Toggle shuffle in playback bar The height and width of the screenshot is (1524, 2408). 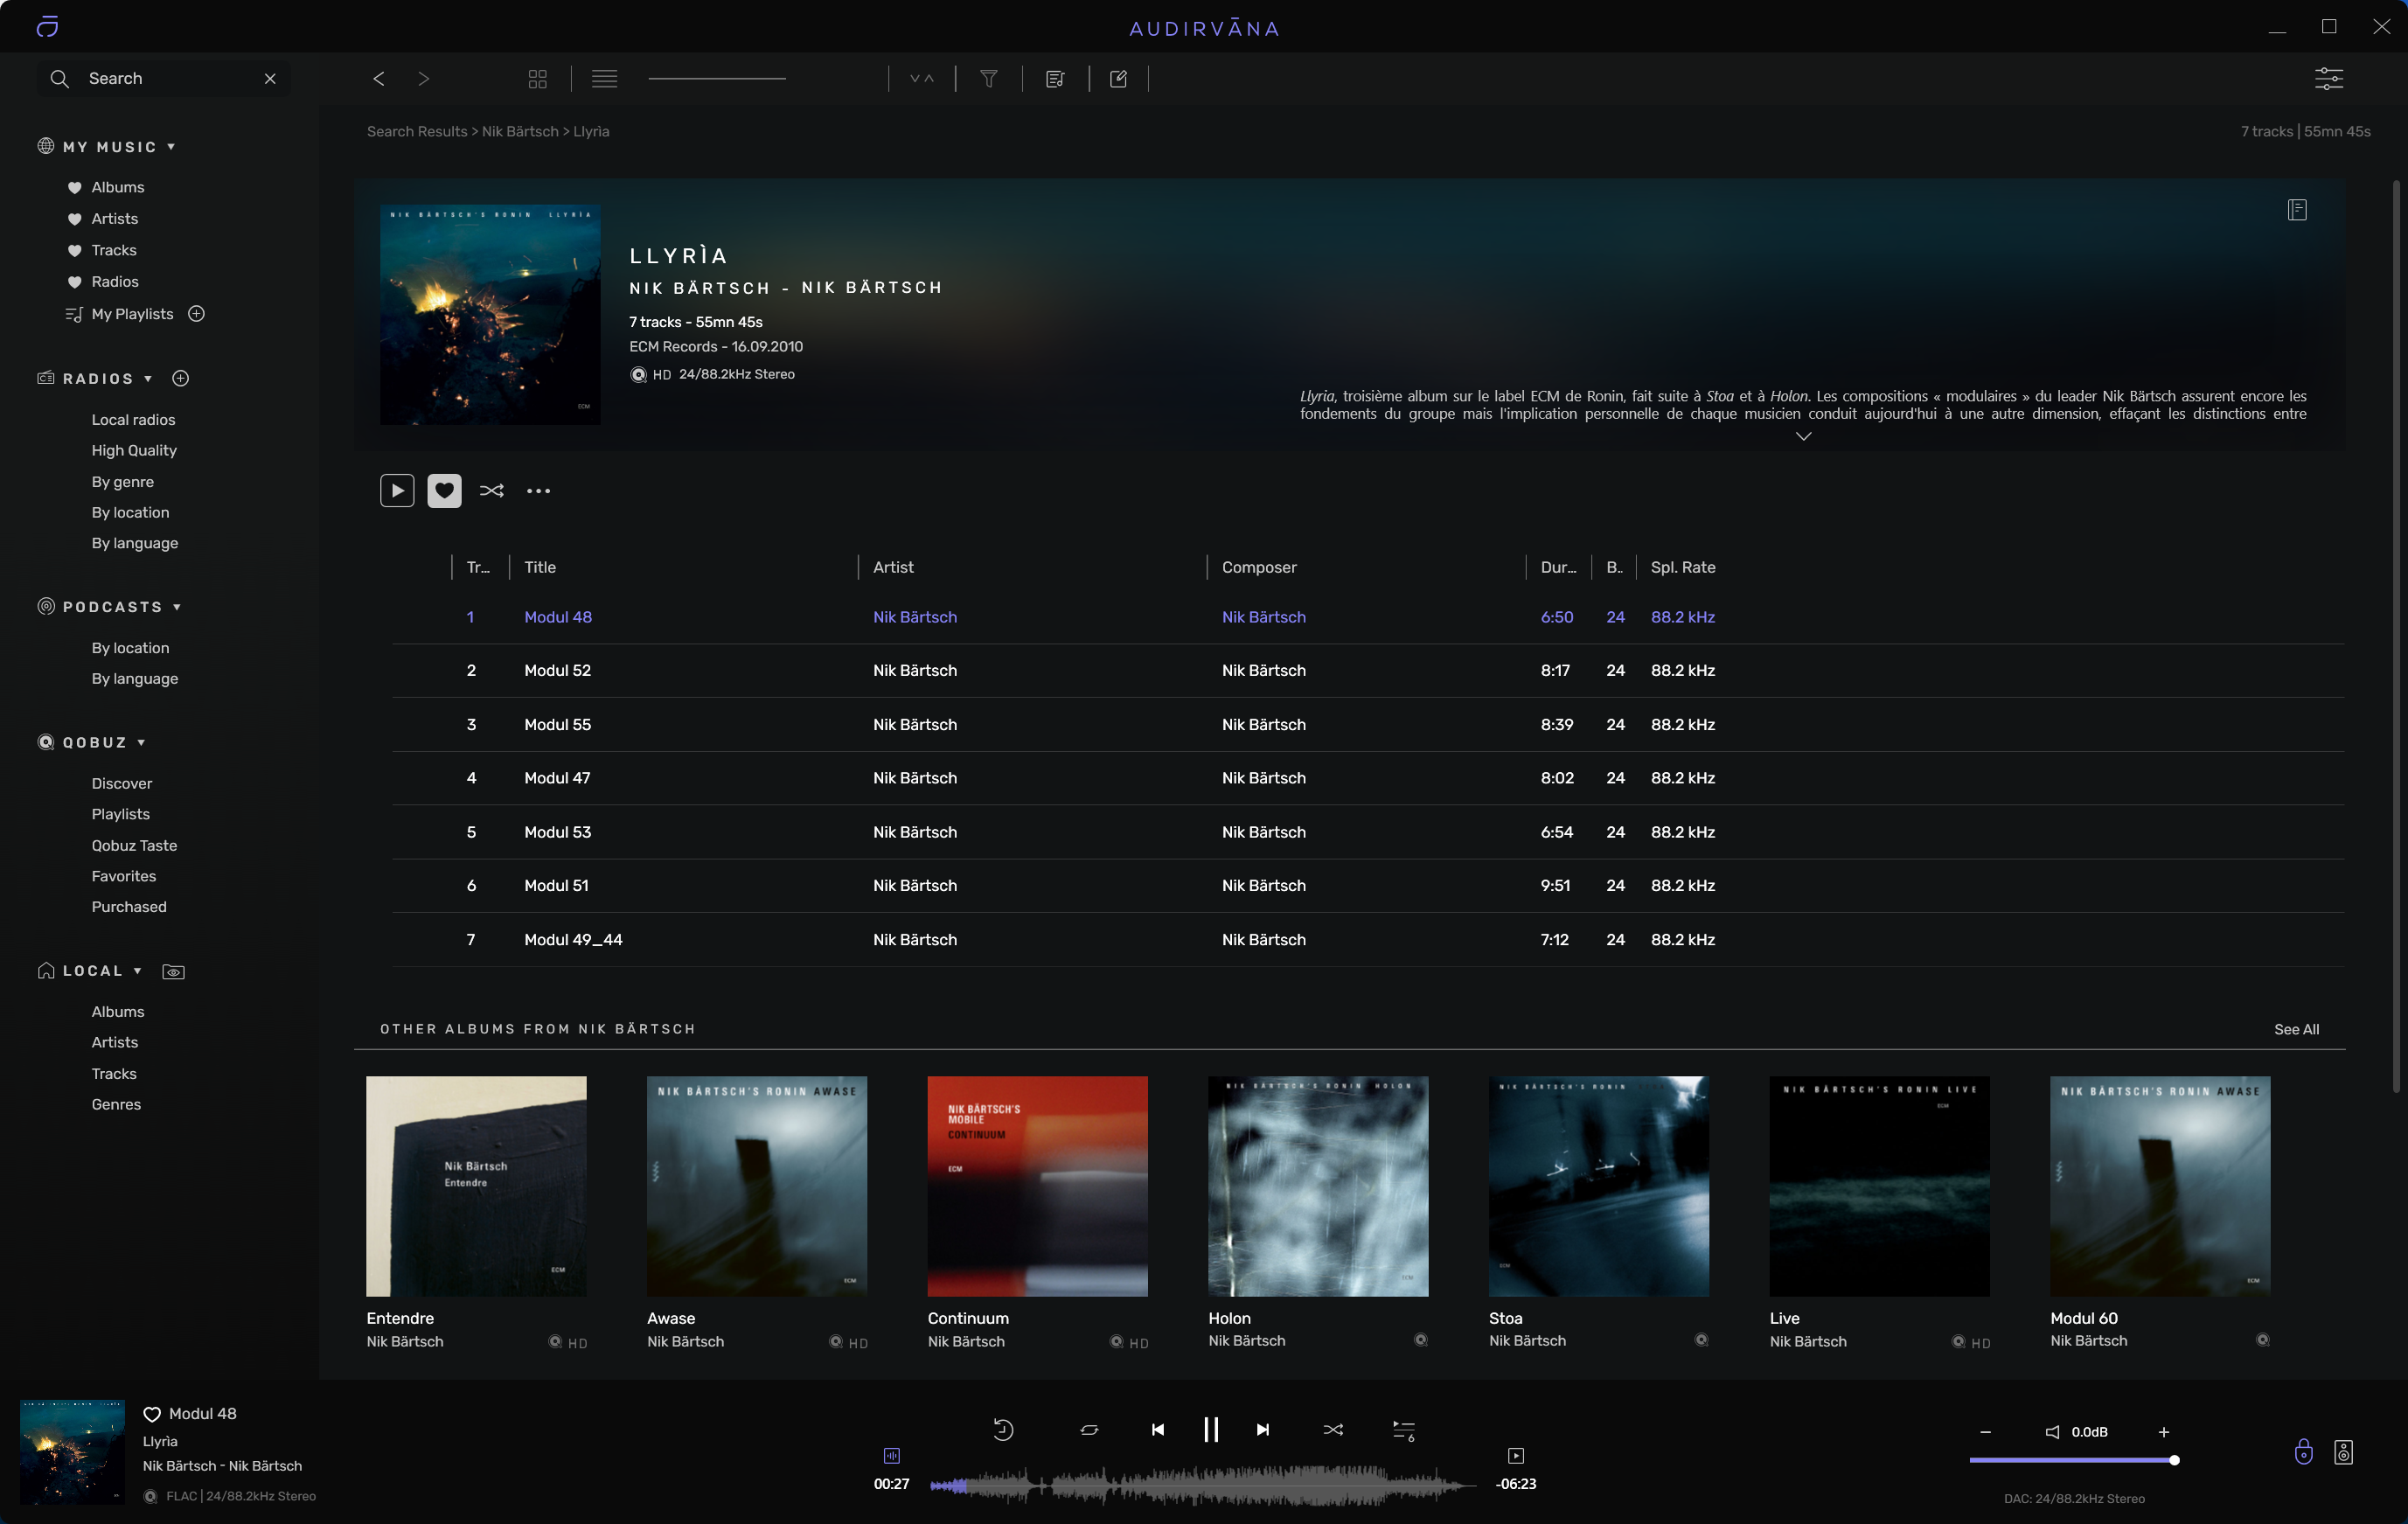click(x=1332, y=1430)
